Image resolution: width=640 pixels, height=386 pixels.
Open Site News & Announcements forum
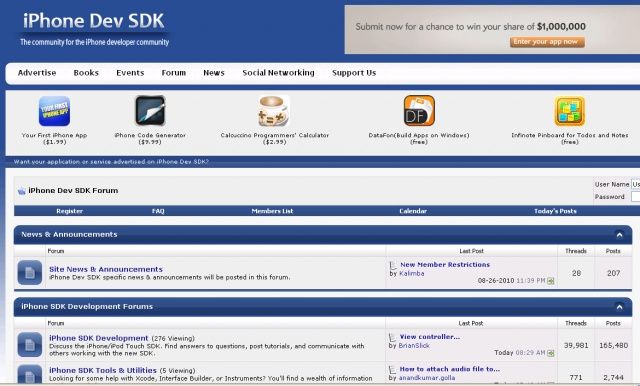click(106, 269)
